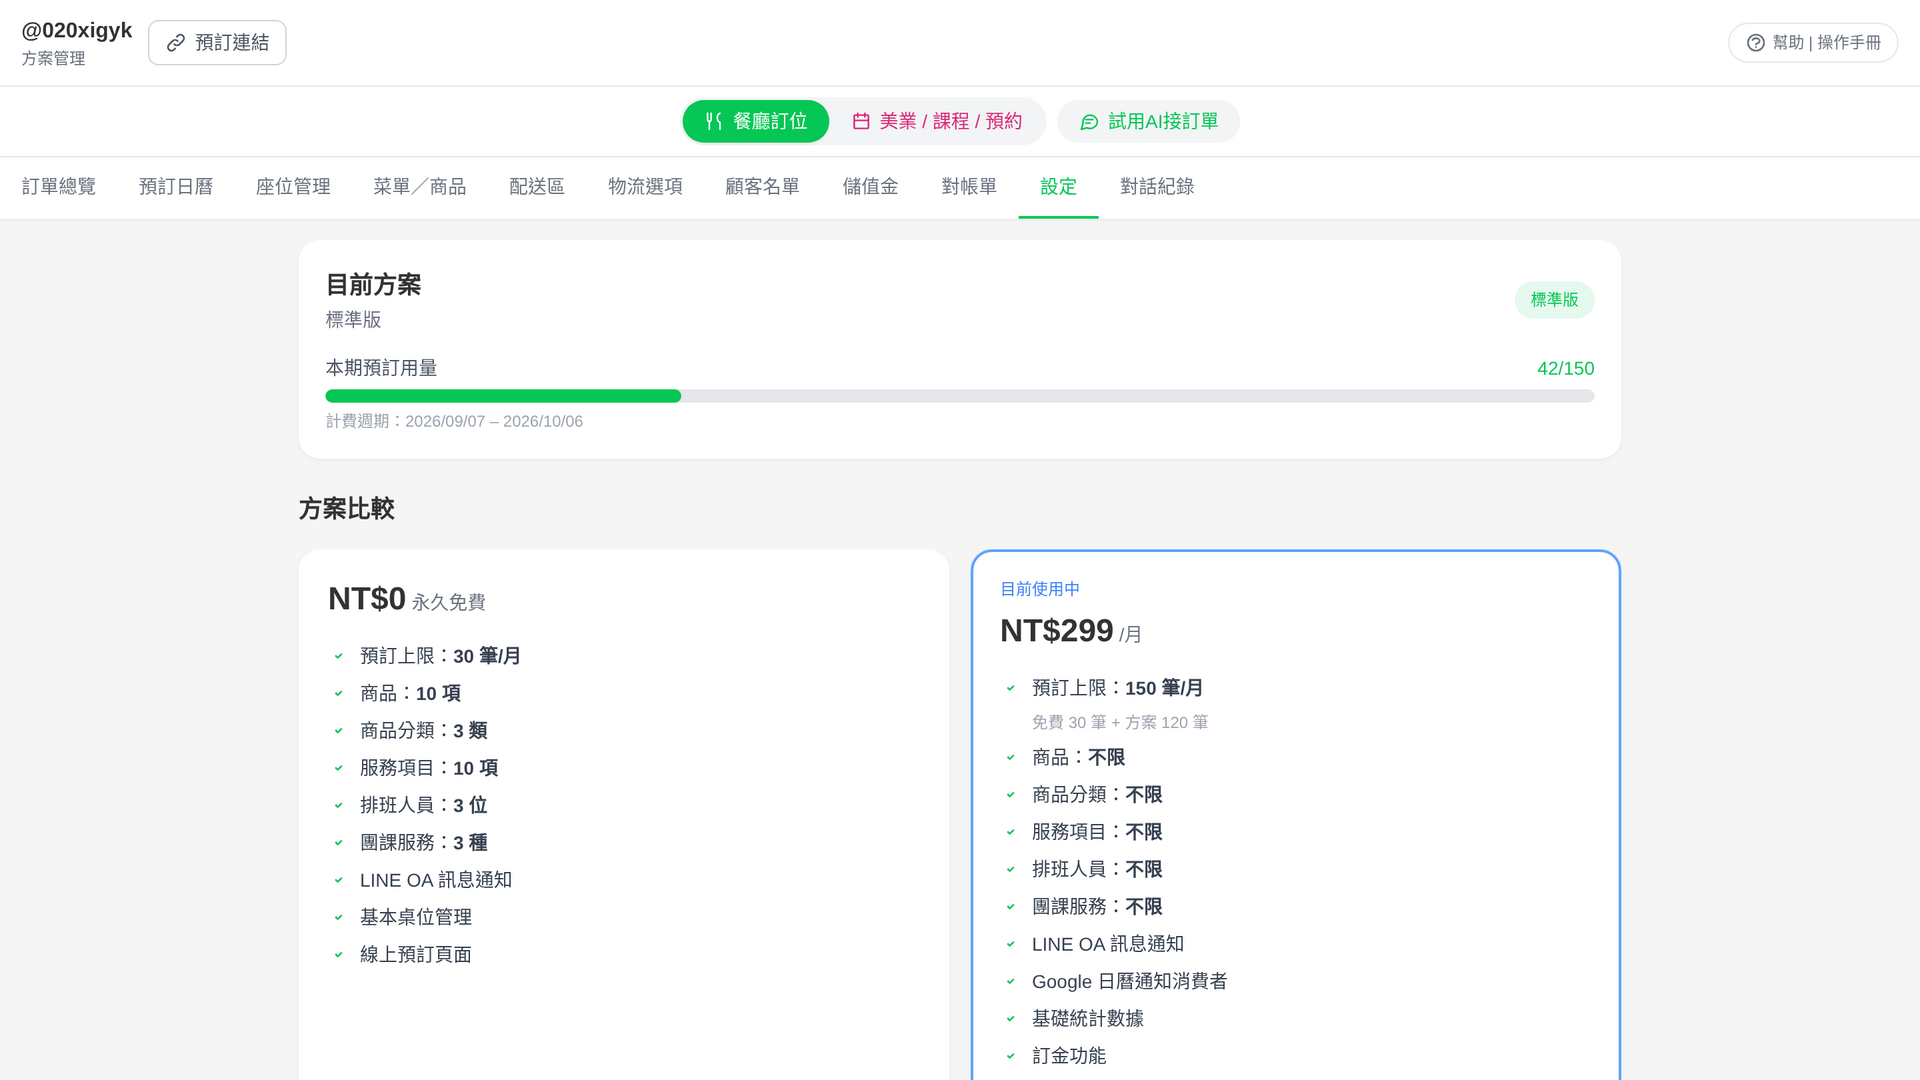1920x1080 pixels.
Task: Click the 目前方案 heading
Action: pyautogui.click(x=373, y=285)
